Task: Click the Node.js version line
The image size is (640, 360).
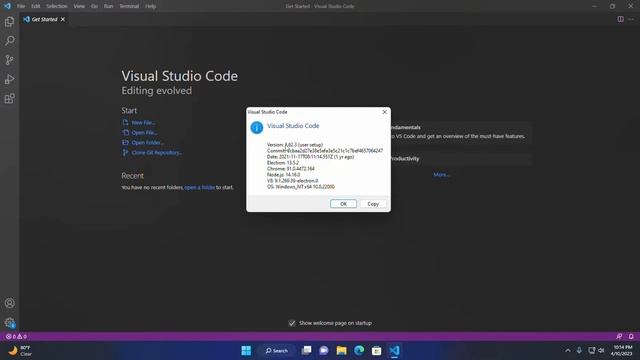Action: [x=283, y=175]
